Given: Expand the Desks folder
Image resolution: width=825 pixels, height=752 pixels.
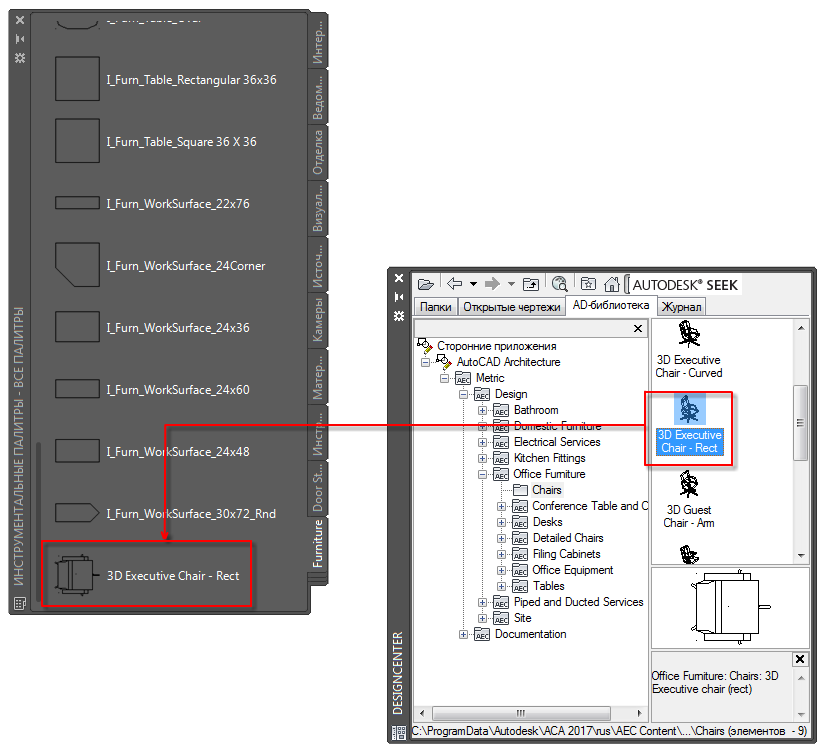Looking at the screenshot, I should tap(501, 522).
